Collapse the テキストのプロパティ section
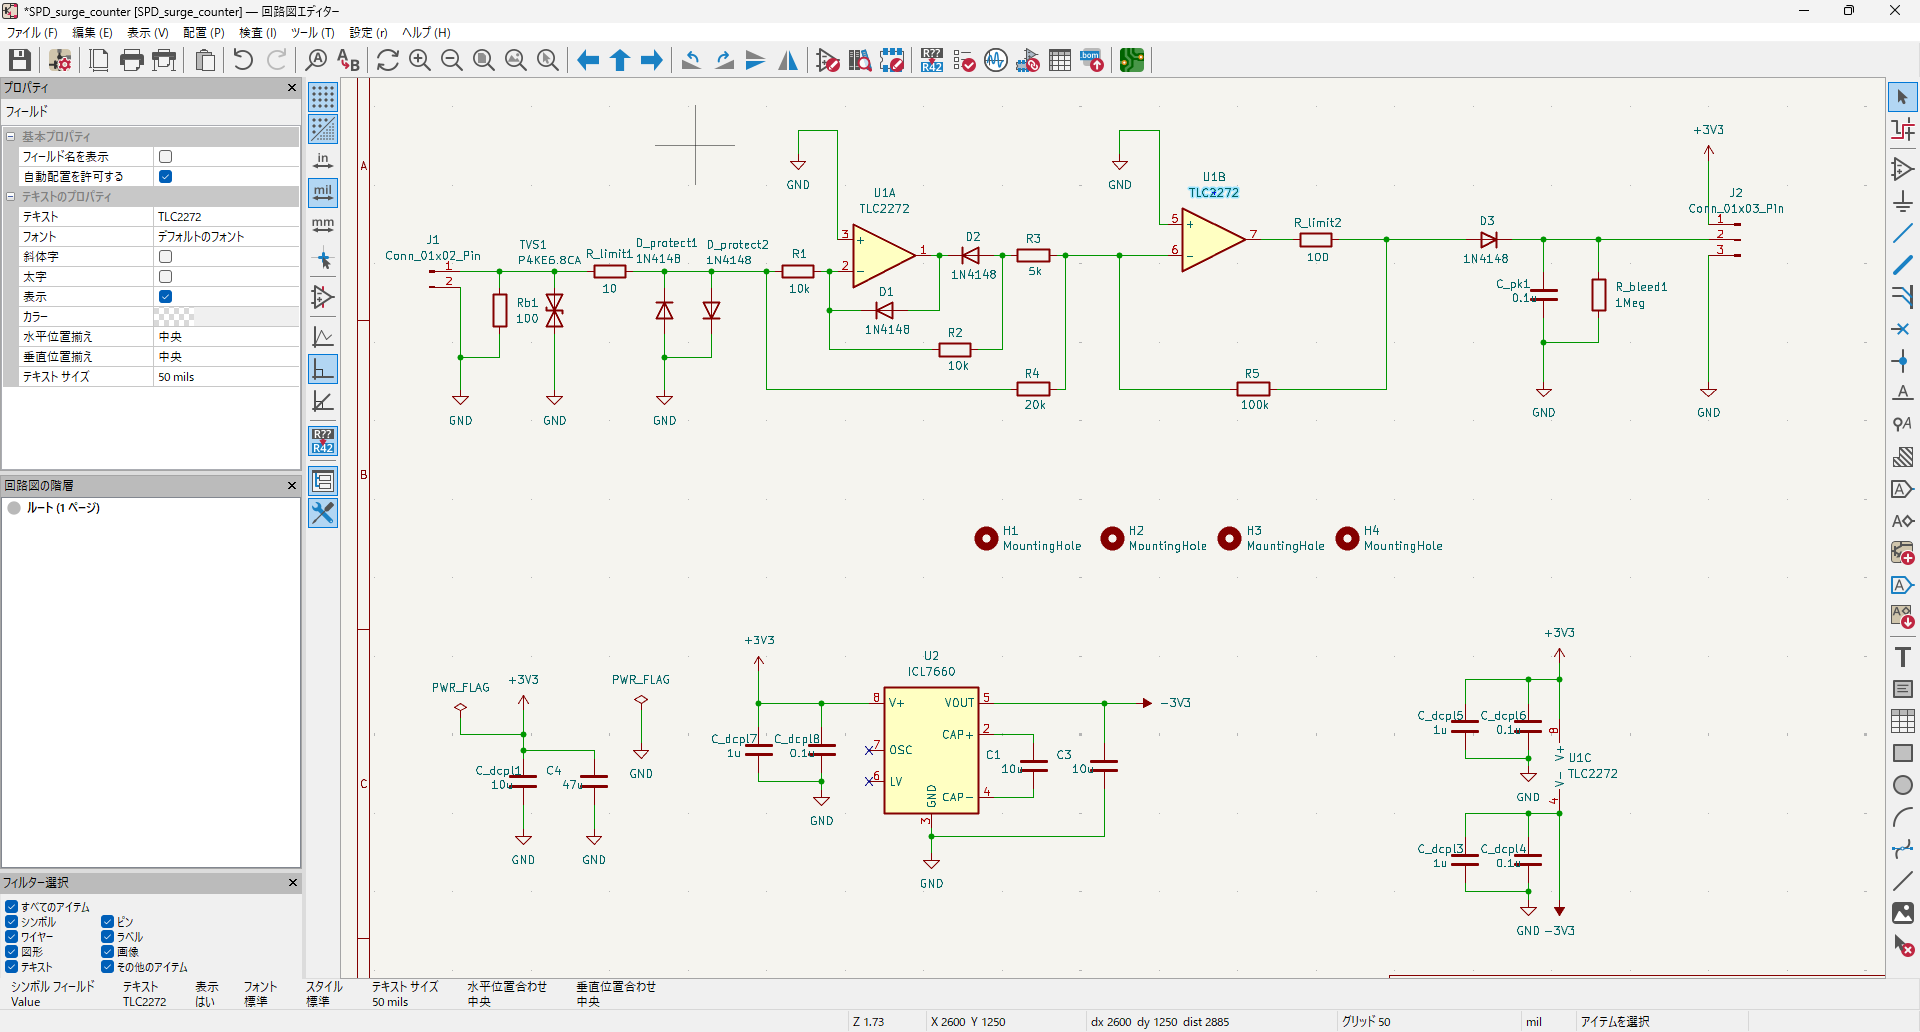Screen dimensions: 1920x1032 [11, 197]
